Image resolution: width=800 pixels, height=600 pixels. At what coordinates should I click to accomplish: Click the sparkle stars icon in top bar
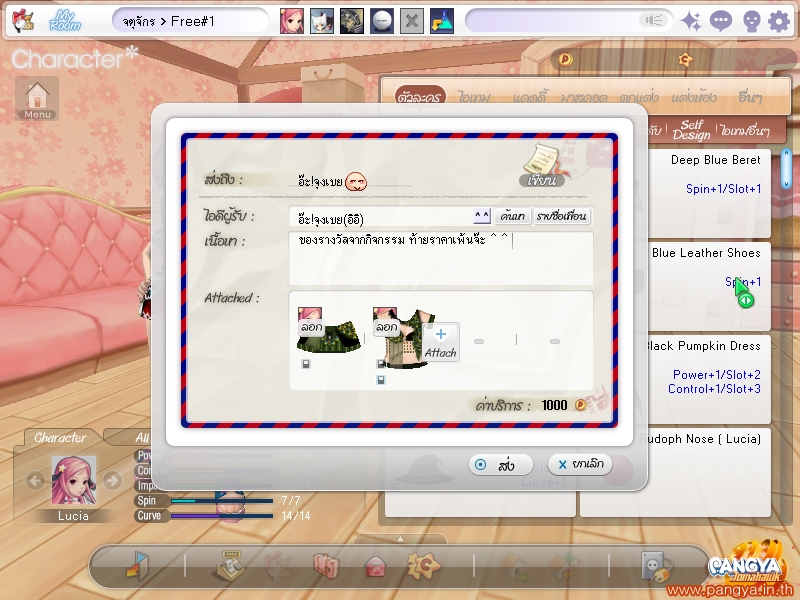click(691, 21)
